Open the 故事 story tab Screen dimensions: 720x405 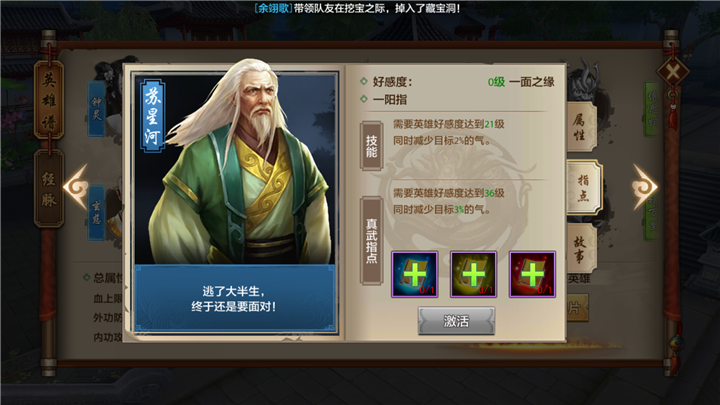(581, 248)
